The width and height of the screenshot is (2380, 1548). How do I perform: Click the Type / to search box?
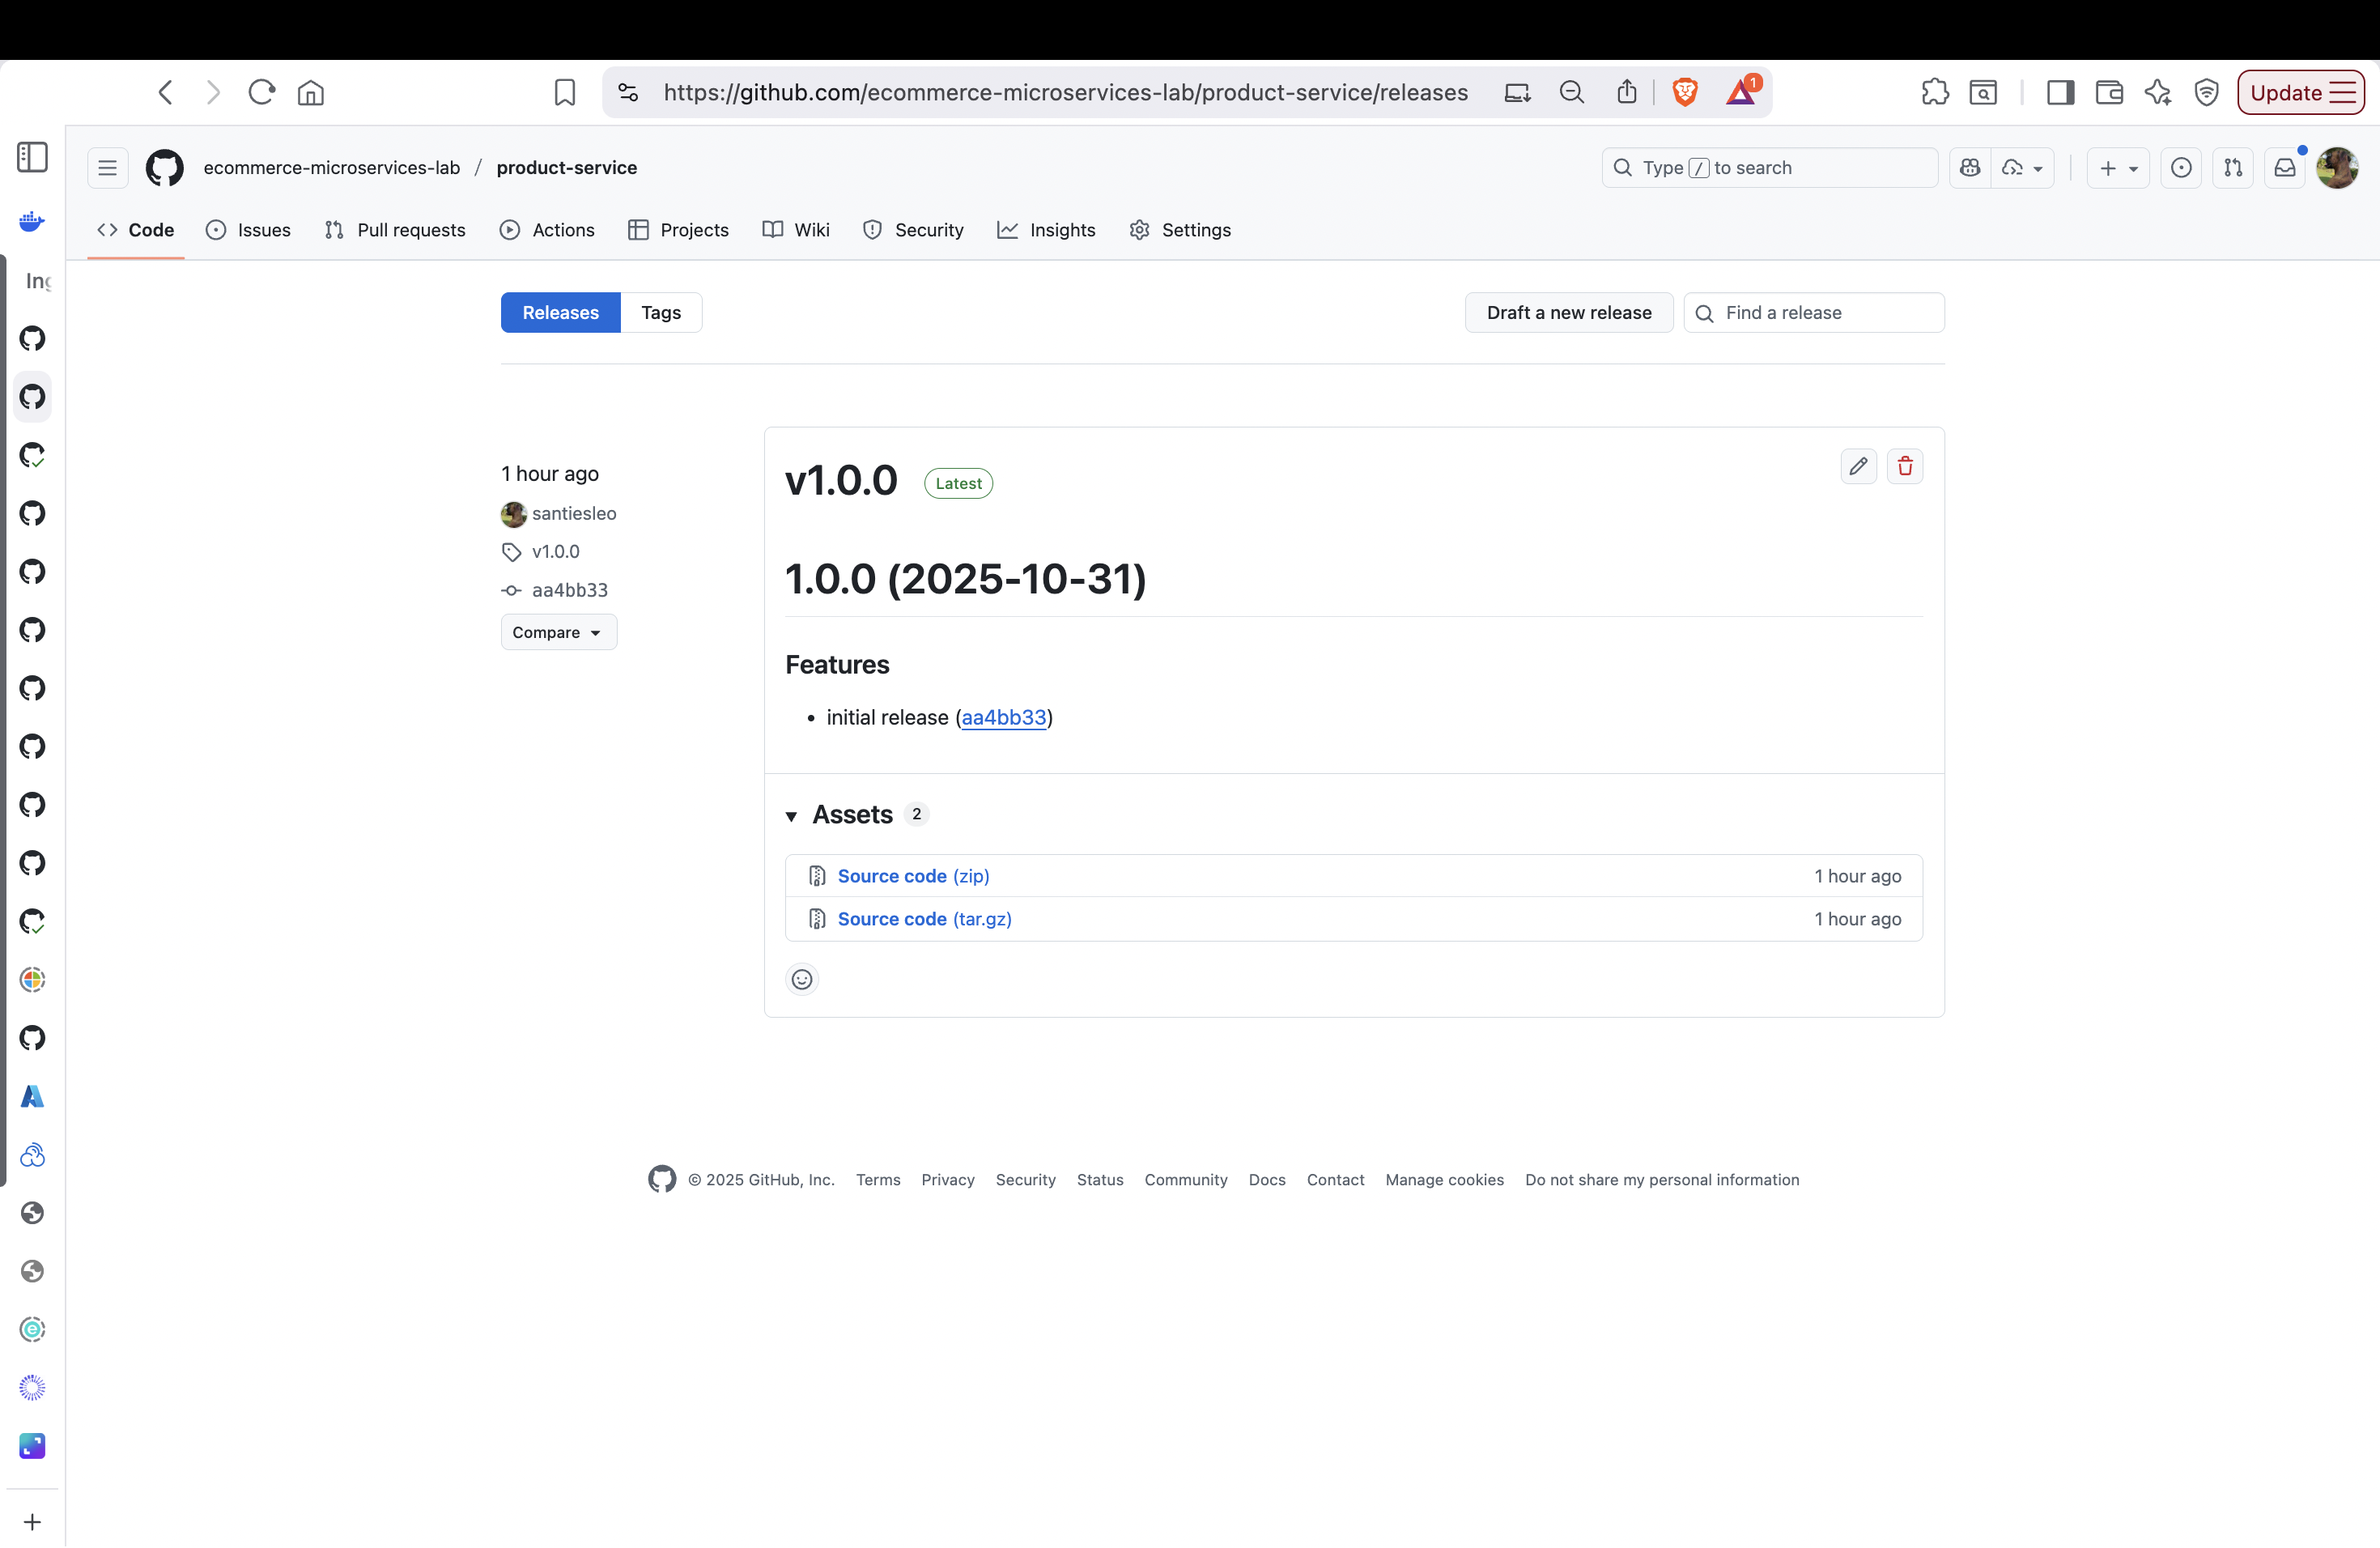[1769, 168]
